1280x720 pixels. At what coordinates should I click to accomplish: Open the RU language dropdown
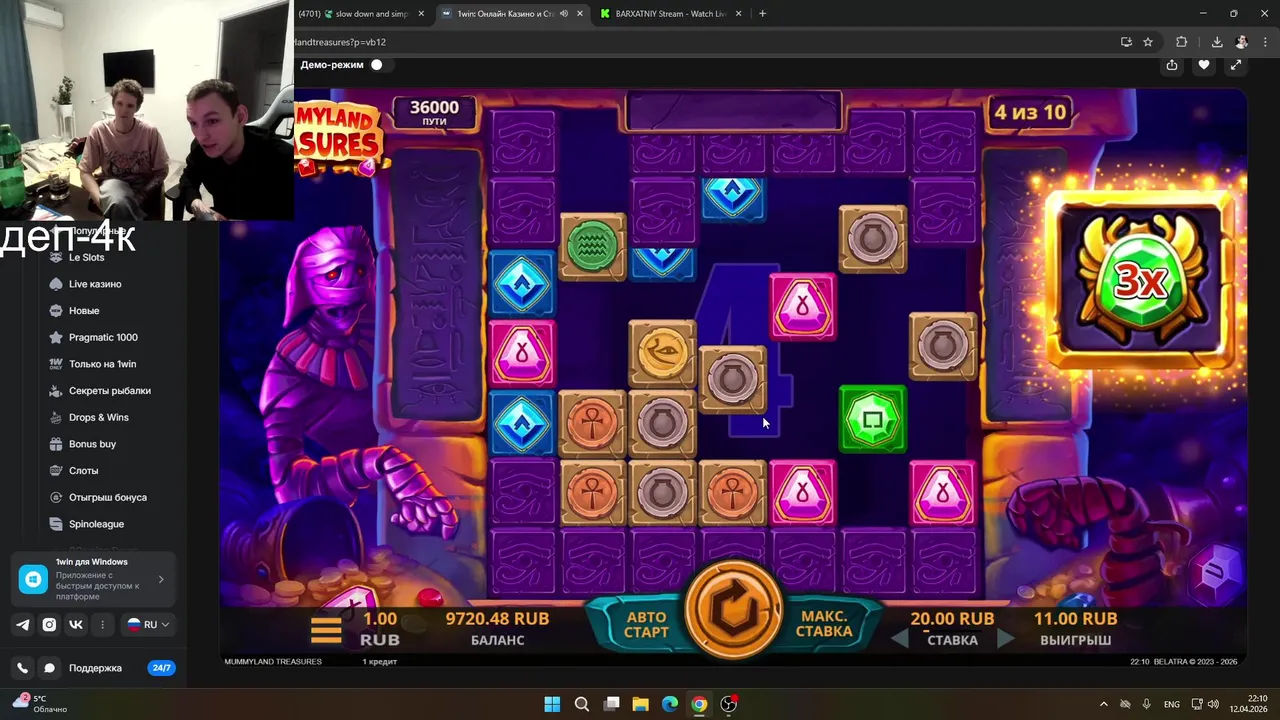click(x=148, y=624)
